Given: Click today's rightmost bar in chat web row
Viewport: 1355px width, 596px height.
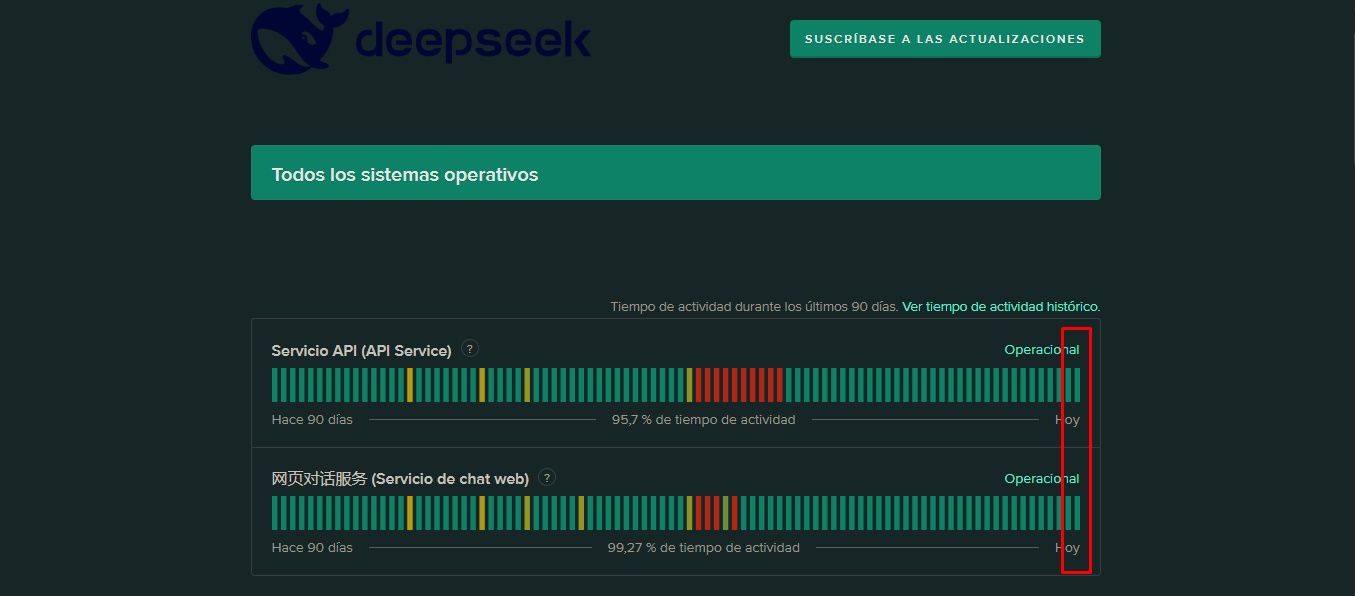Looking at the screenshot, I should (x=1077, y=513).
